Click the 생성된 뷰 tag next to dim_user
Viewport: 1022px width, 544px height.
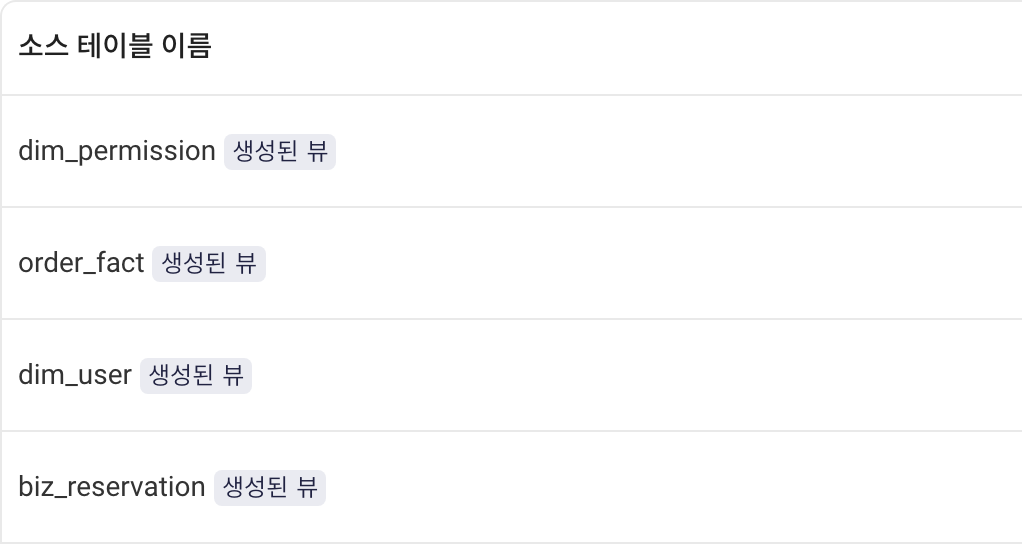(x=196, y=376)
